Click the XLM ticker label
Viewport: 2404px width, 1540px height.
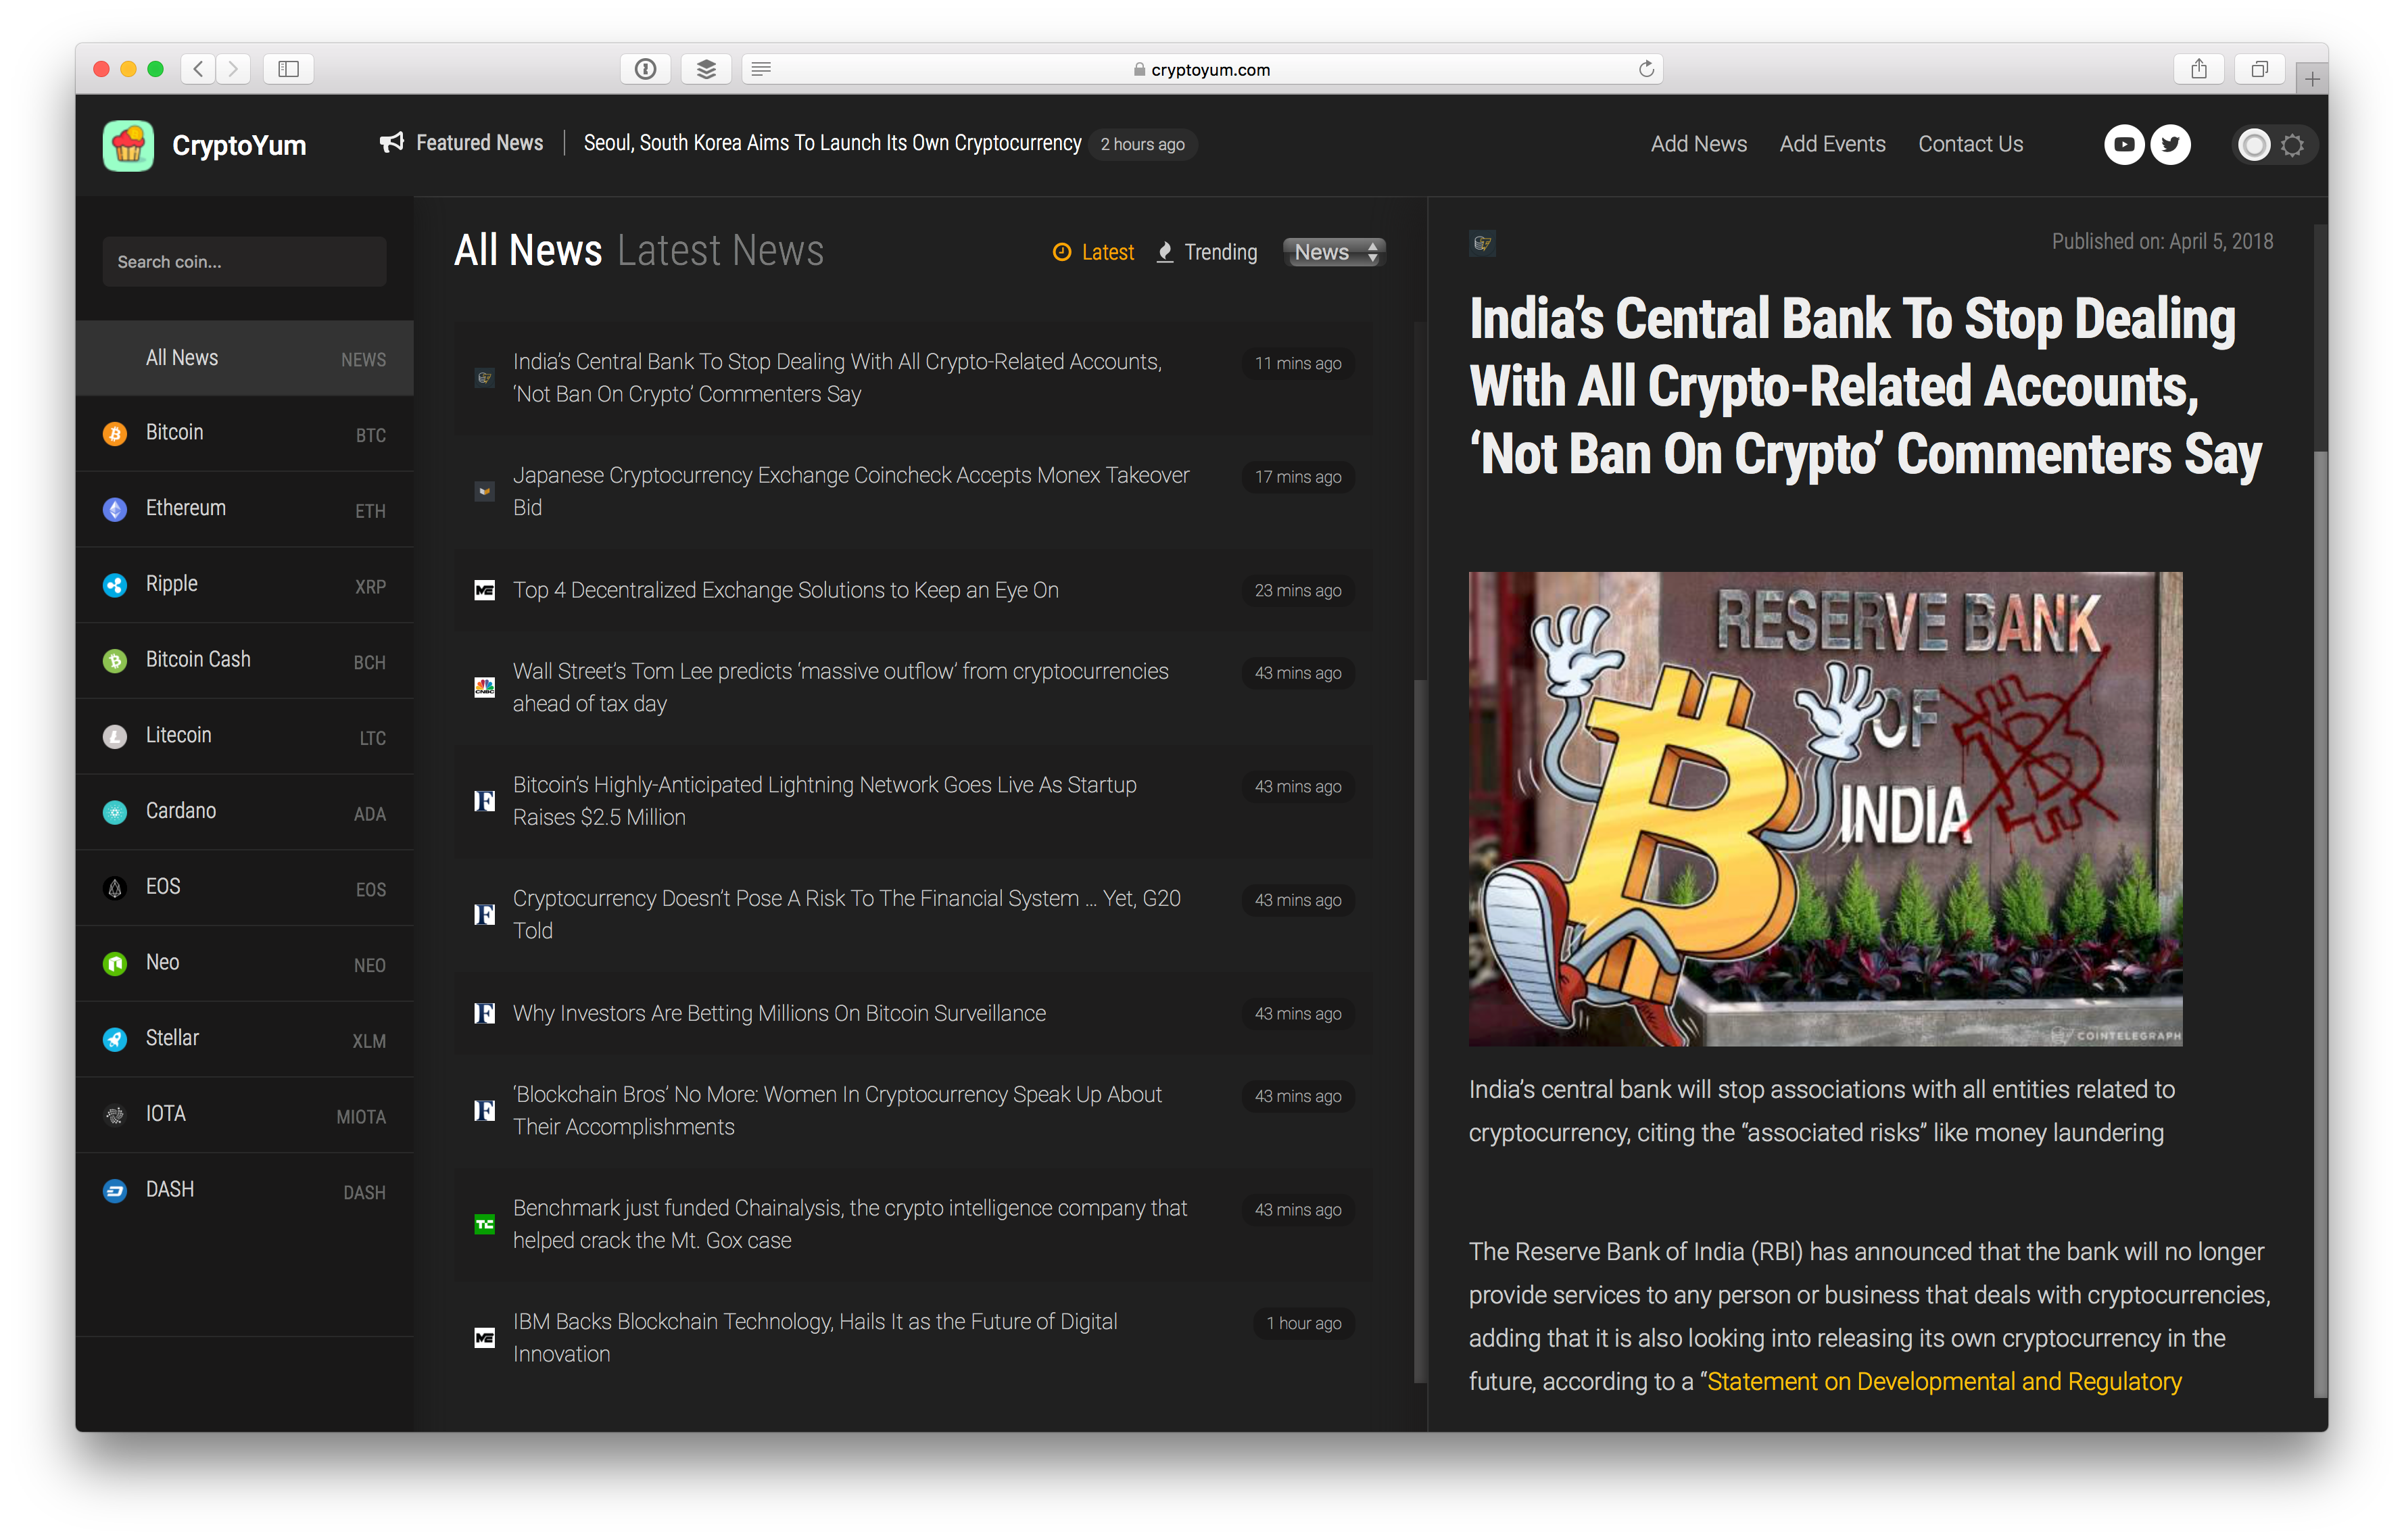pos(369,1041)
